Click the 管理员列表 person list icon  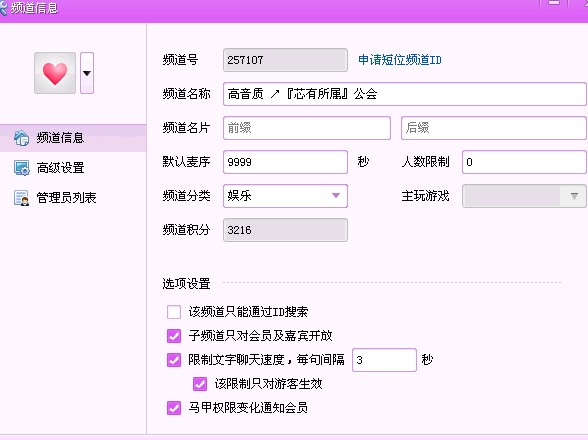coord(21,198)
